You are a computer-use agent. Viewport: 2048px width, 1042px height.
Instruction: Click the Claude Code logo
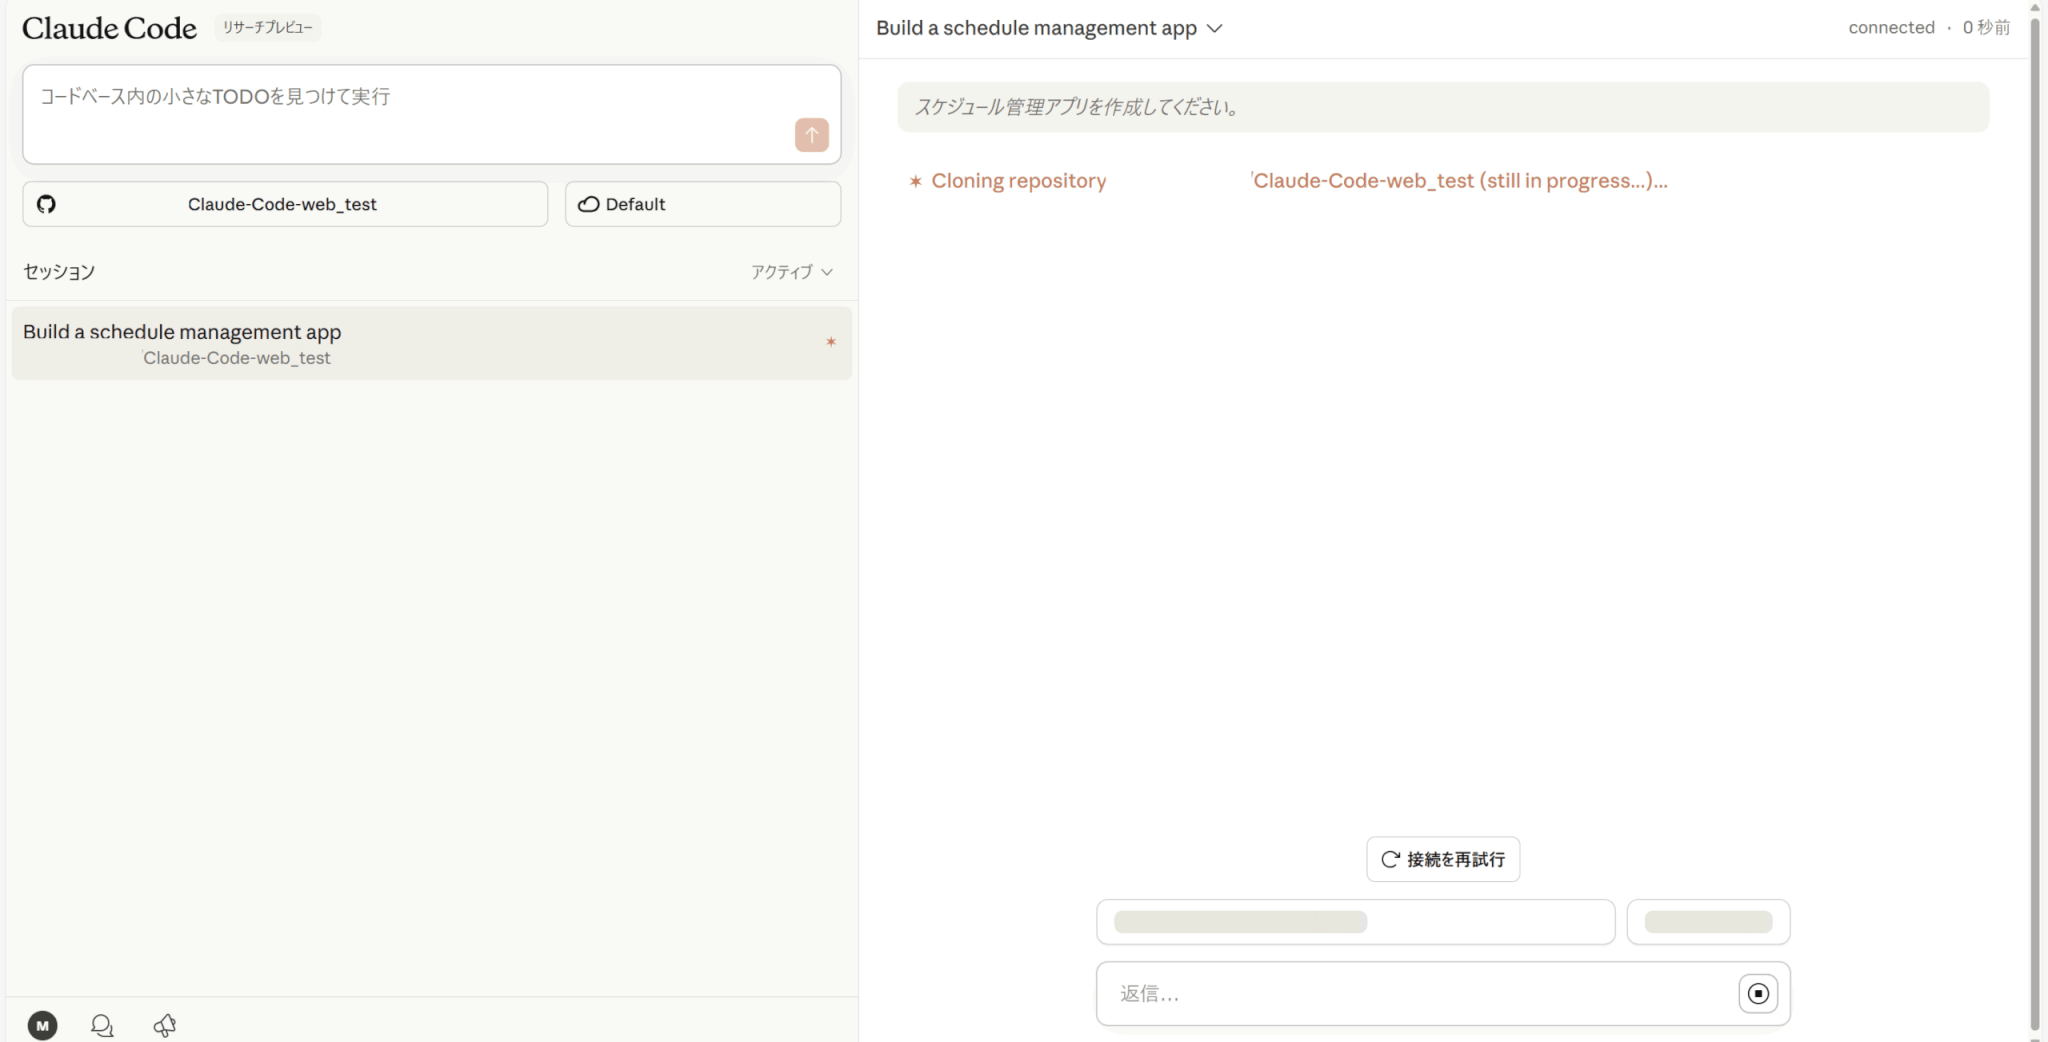(x=109, y=28)
